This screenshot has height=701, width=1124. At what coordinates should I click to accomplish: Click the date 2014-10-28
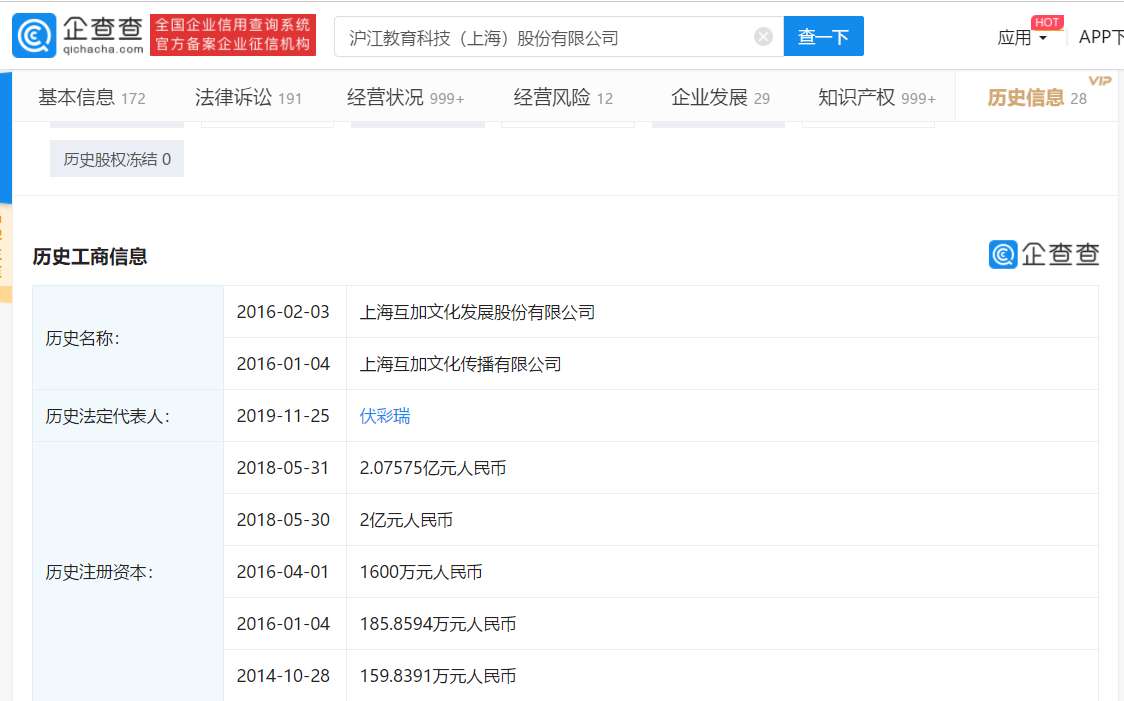[x=283, y=676]
